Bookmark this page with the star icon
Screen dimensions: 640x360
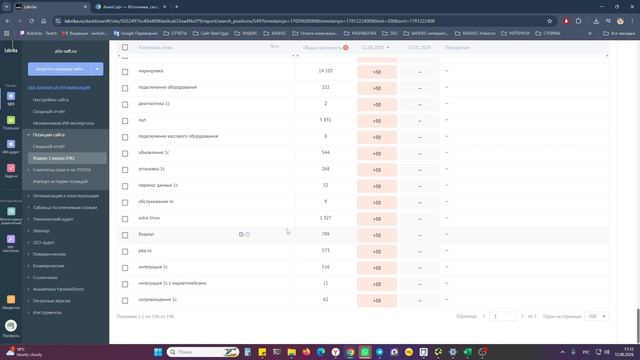click(549, 21)
